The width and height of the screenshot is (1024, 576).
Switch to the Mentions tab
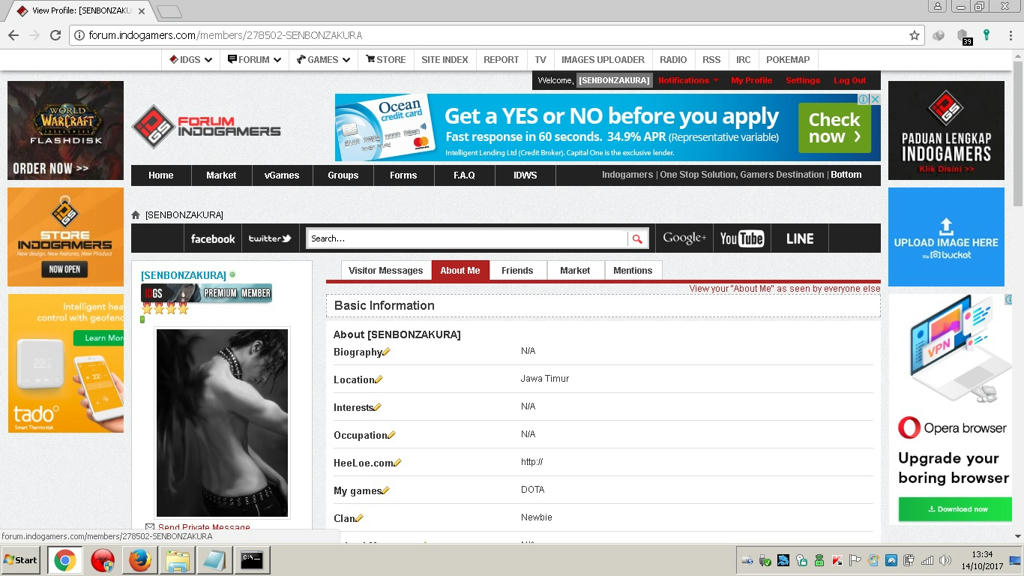point(633,270)
